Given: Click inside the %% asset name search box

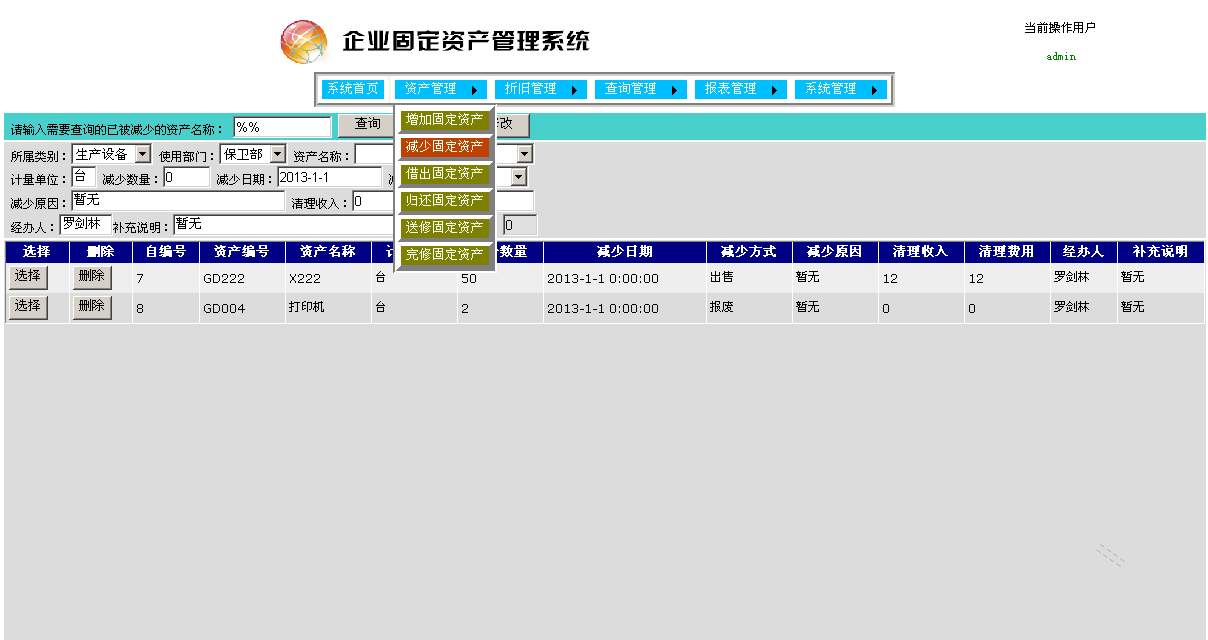Looking at the screenshot, I should coord(283,125).
